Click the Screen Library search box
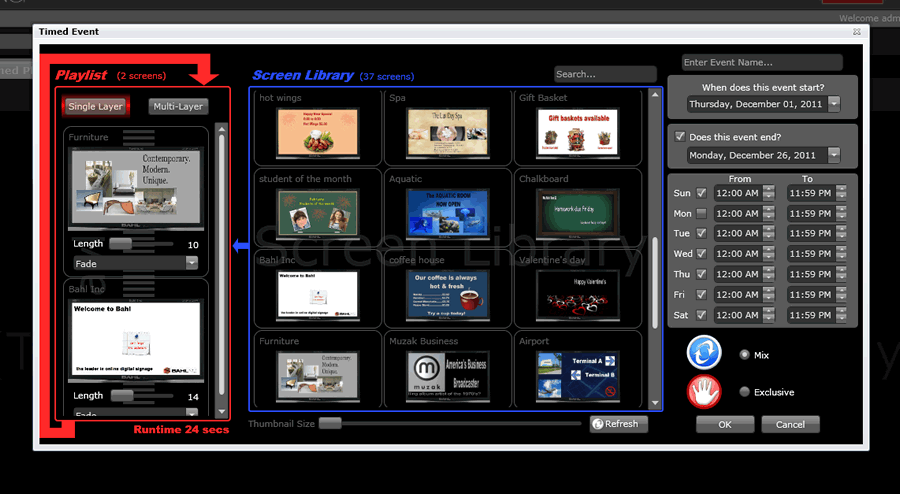 click(x=605, y=74)
